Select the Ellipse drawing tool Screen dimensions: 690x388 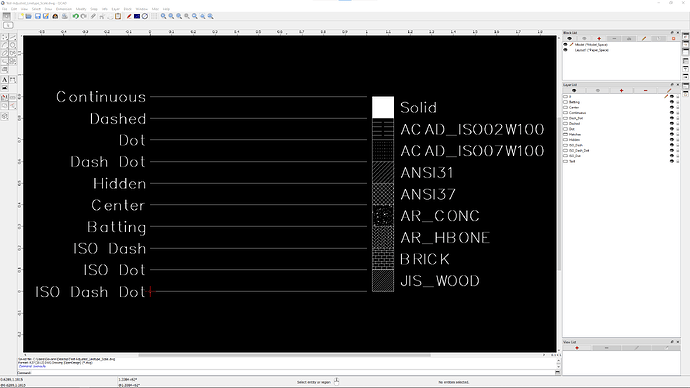tap(5, 53)
